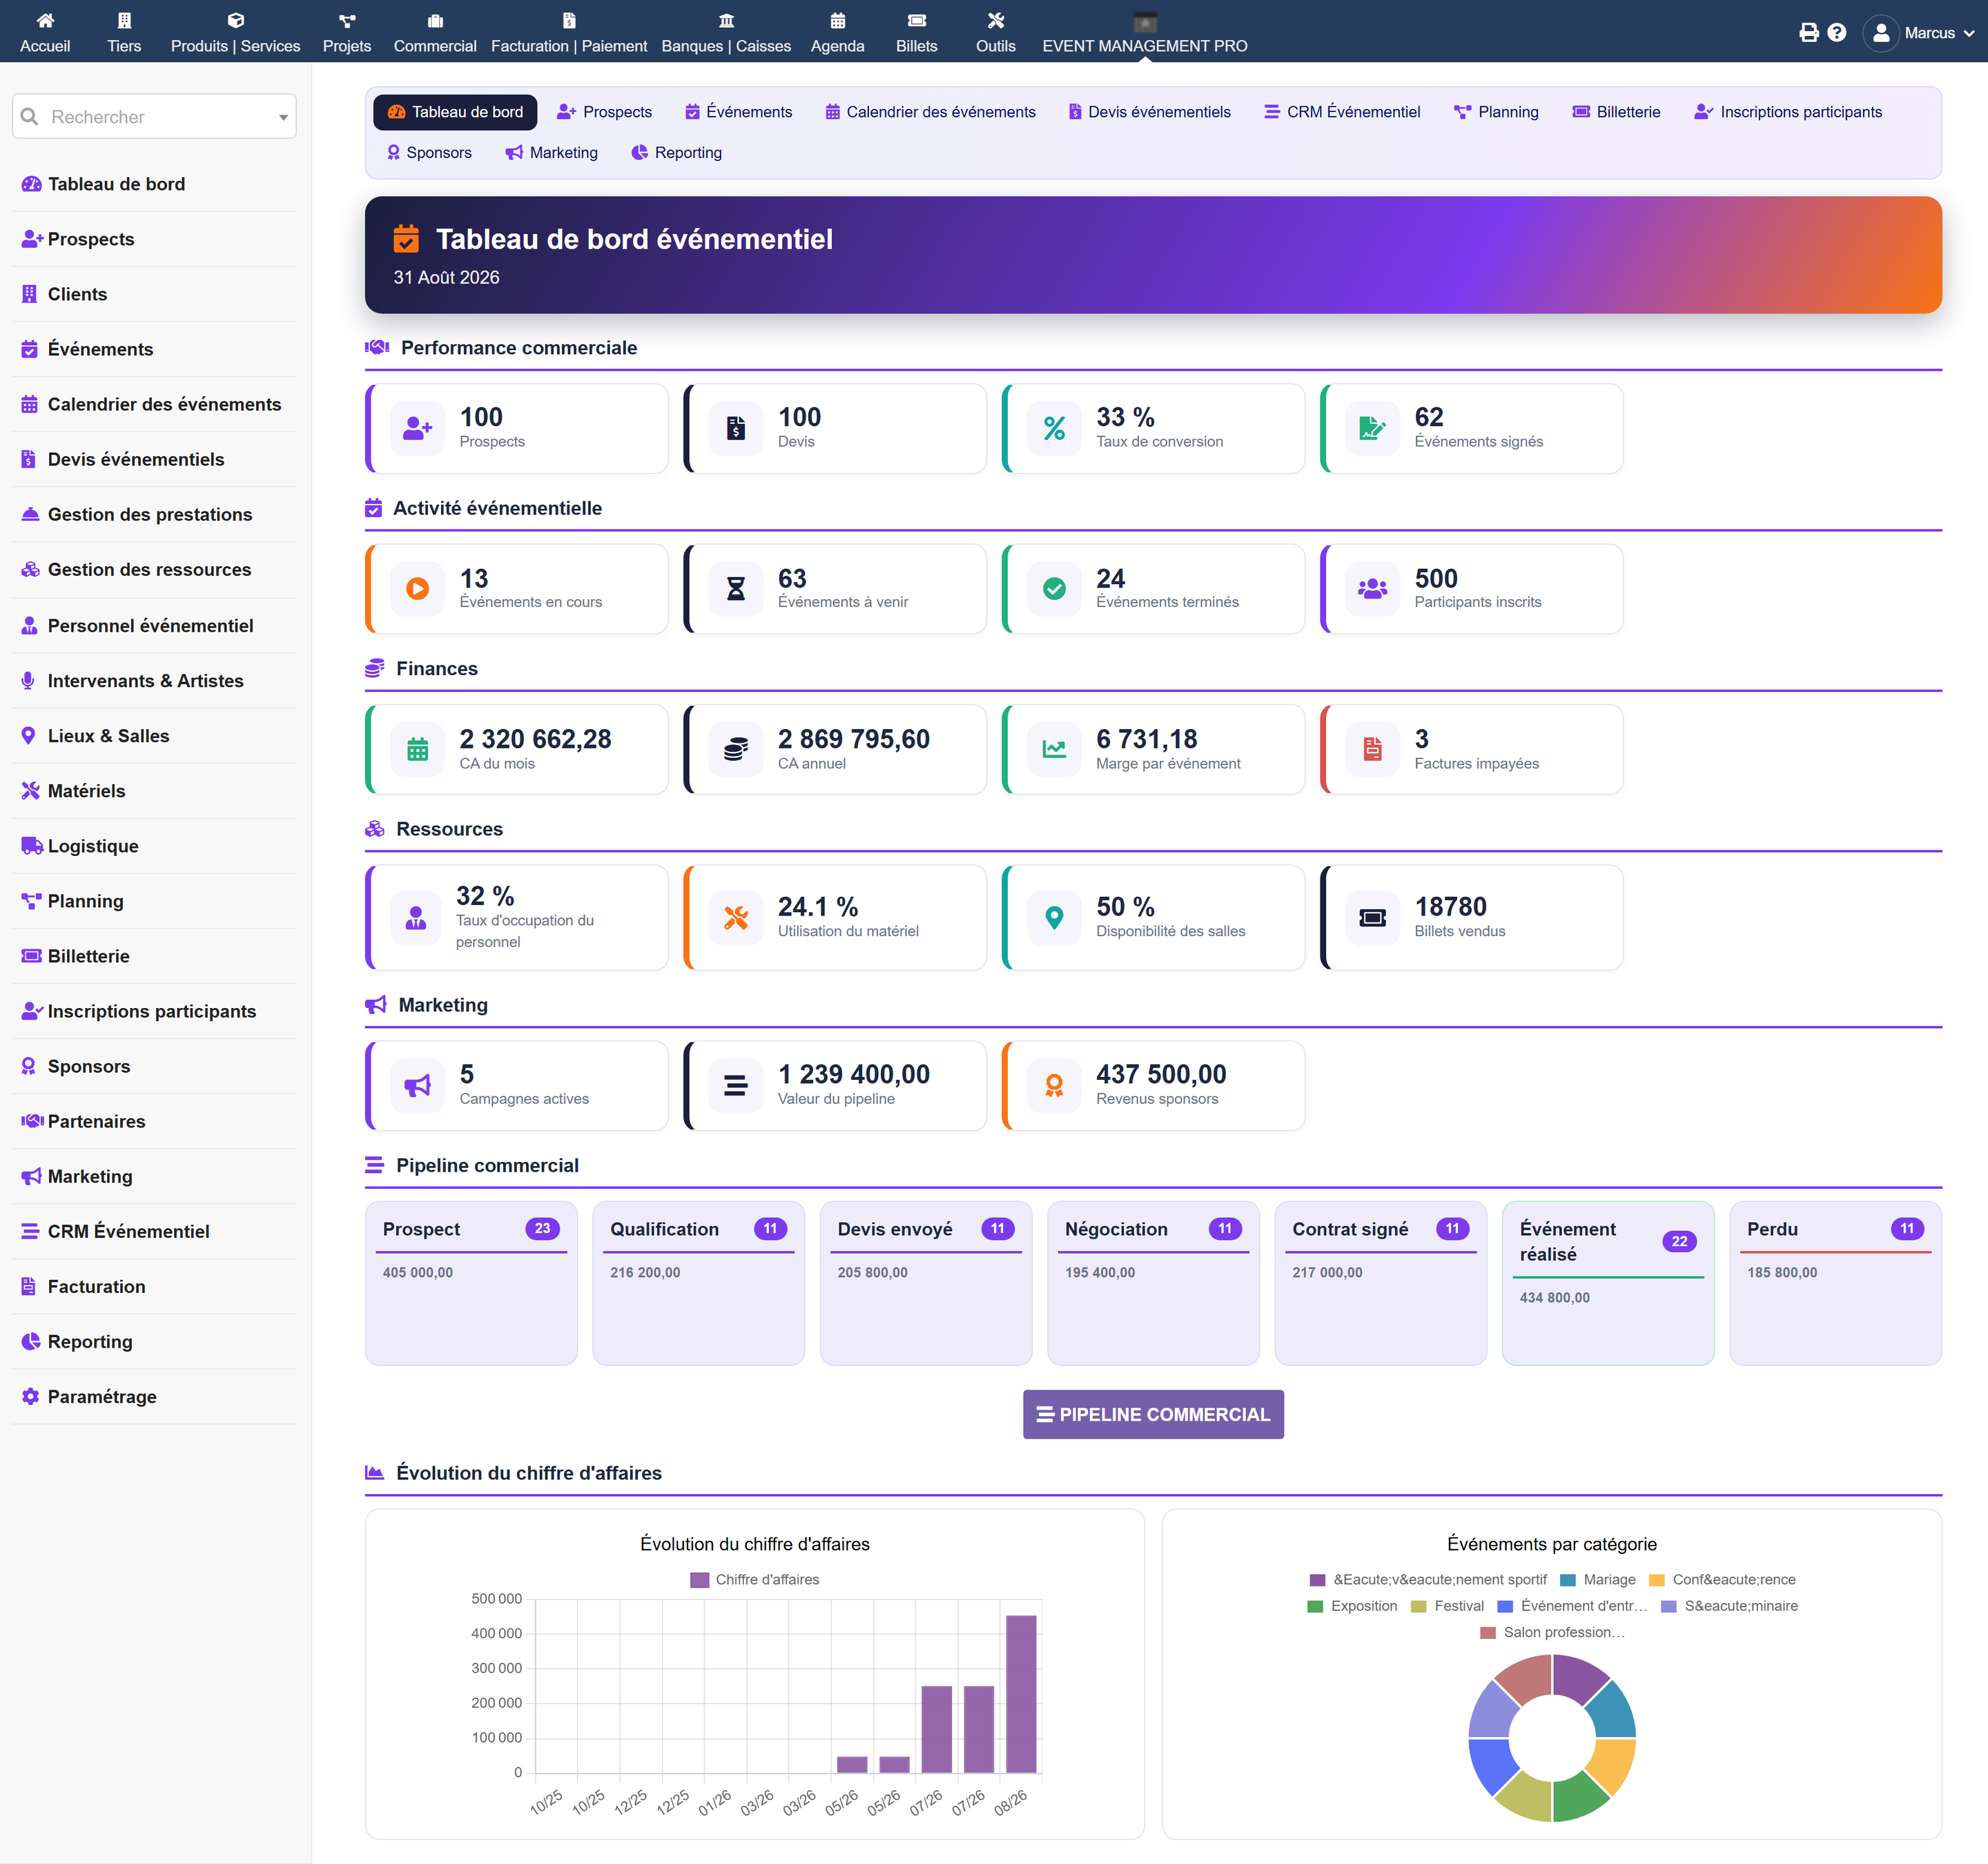Click the Logistique truck icon in sidebar
1988x1864 pixels.
coord(31,845)
